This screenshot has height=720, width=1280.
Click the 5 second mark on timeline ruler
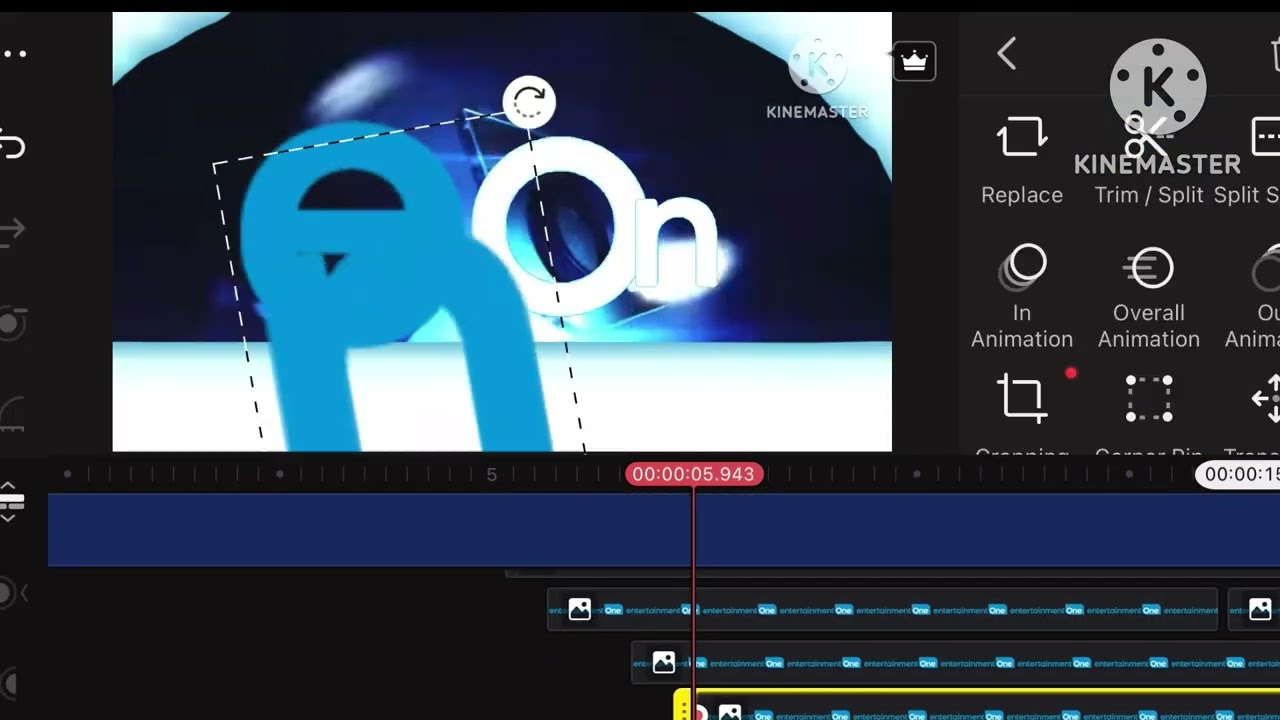pyautogui.click(x=491, y=474)
